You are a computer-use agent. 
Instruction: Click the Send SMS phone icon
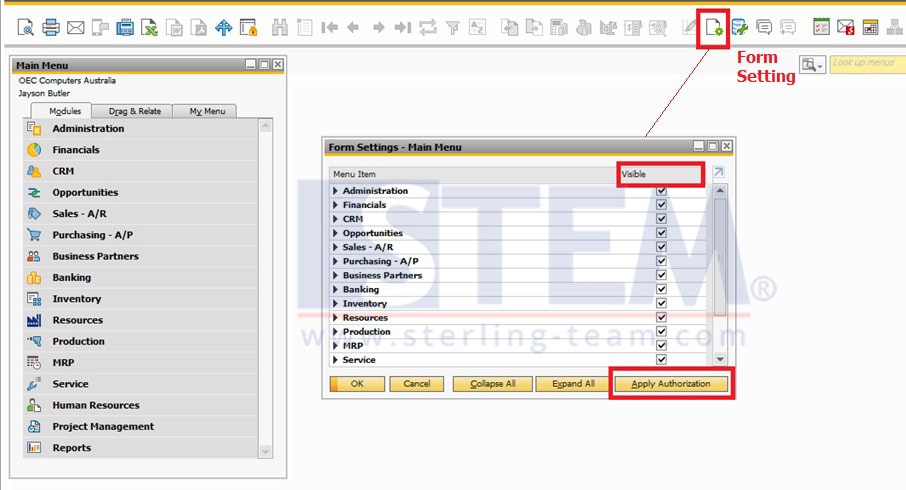[101, 27]
